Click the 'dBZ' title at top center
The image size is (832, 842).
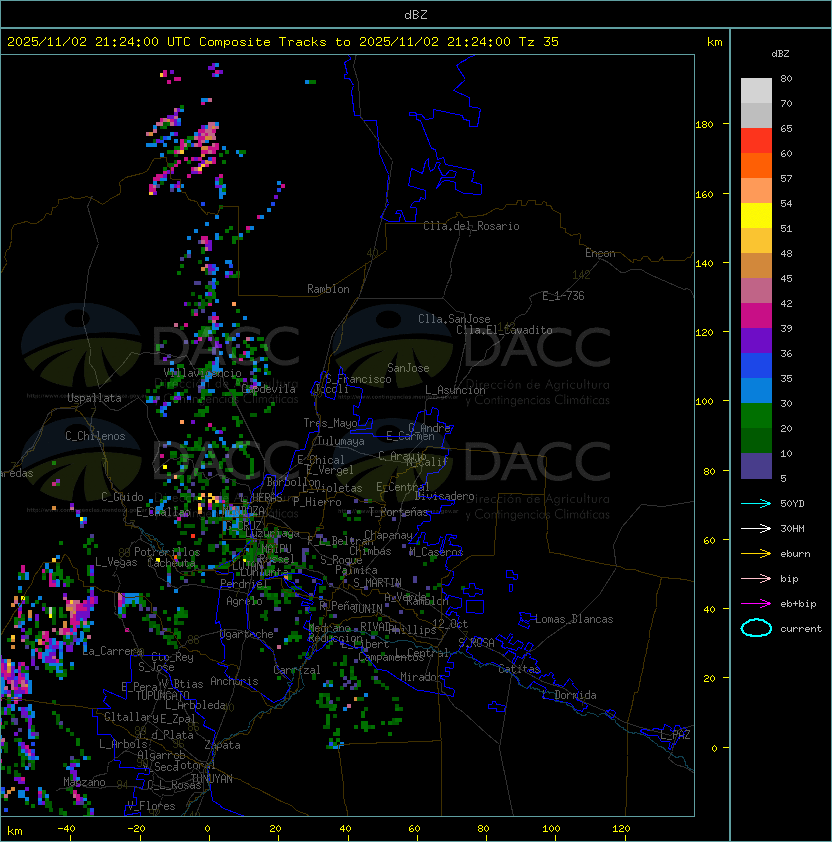416,15
